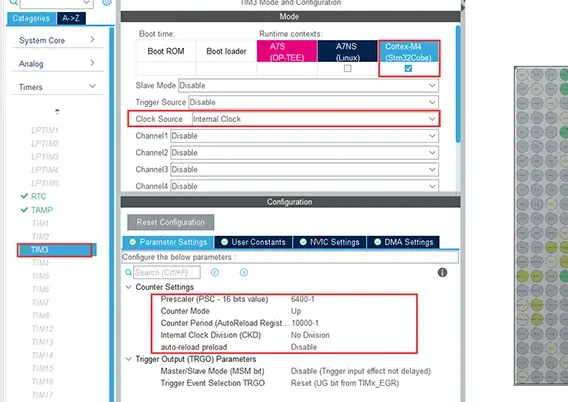
Task: Click the green check beside RTC
Action: (24, 196)
